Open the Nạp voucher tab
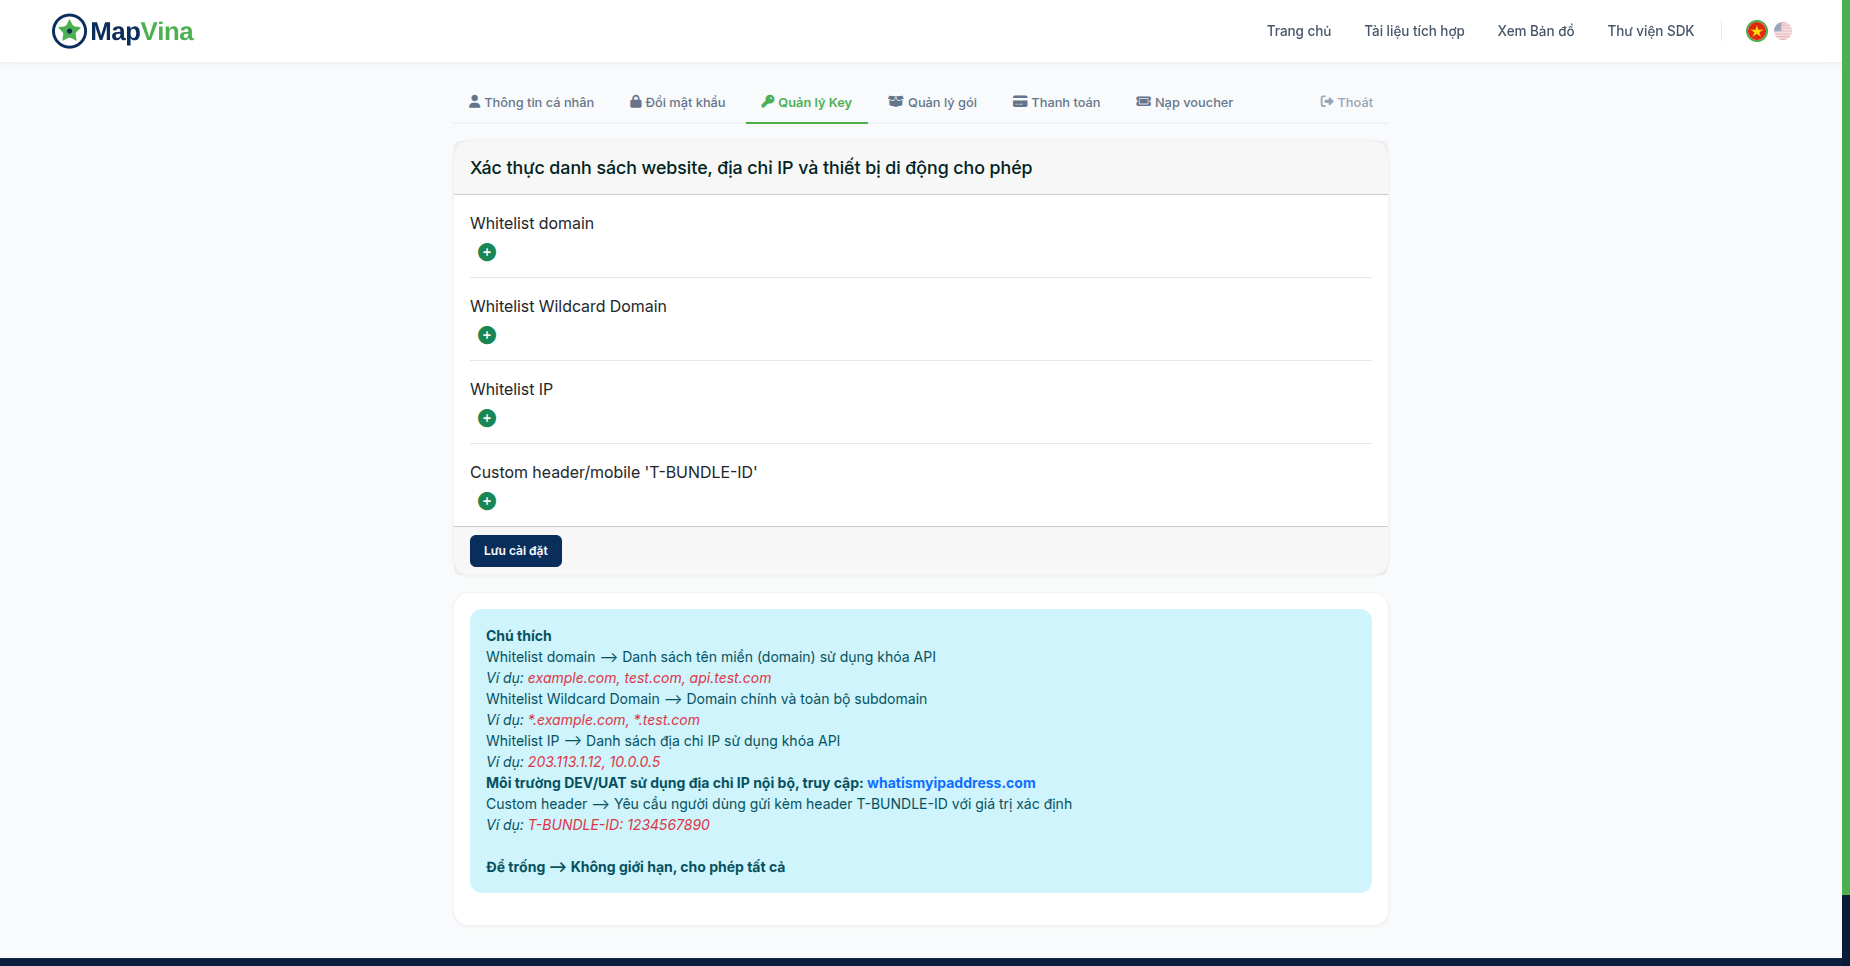Image resolution: width=1850 pixels, height=966 pixels. 1185,102
